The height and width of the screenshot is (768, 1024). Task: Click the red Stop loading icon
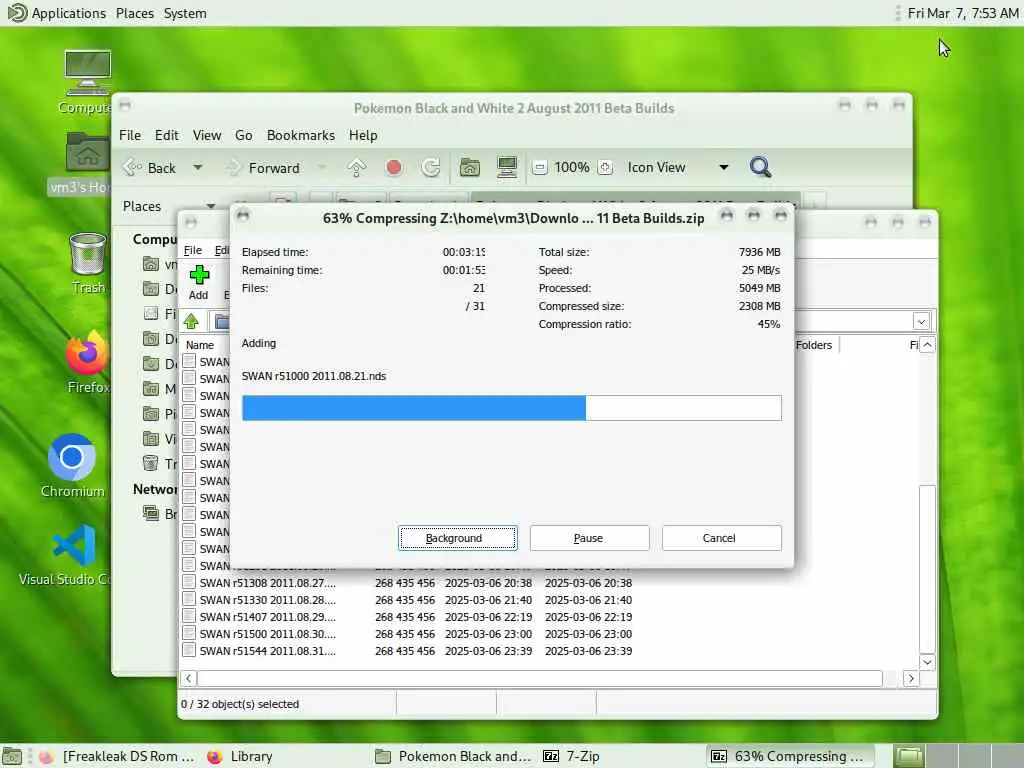coord(394,168)
